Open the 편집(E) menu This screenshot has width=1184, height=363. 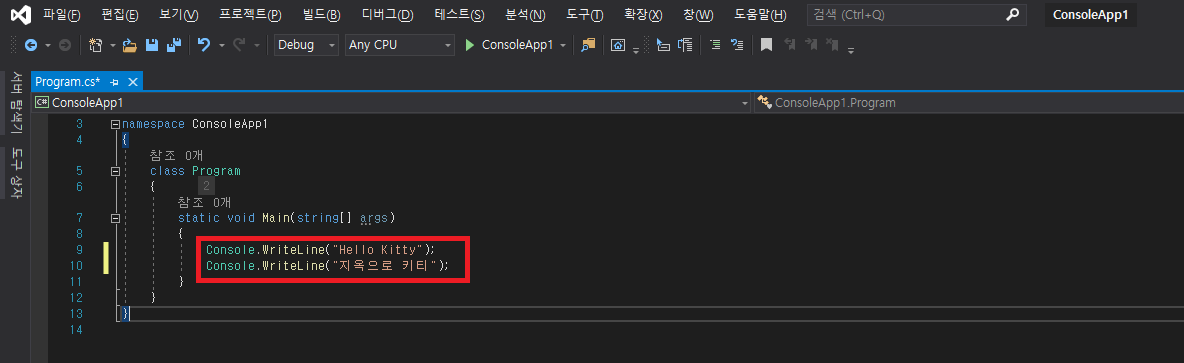coord(120,14)
